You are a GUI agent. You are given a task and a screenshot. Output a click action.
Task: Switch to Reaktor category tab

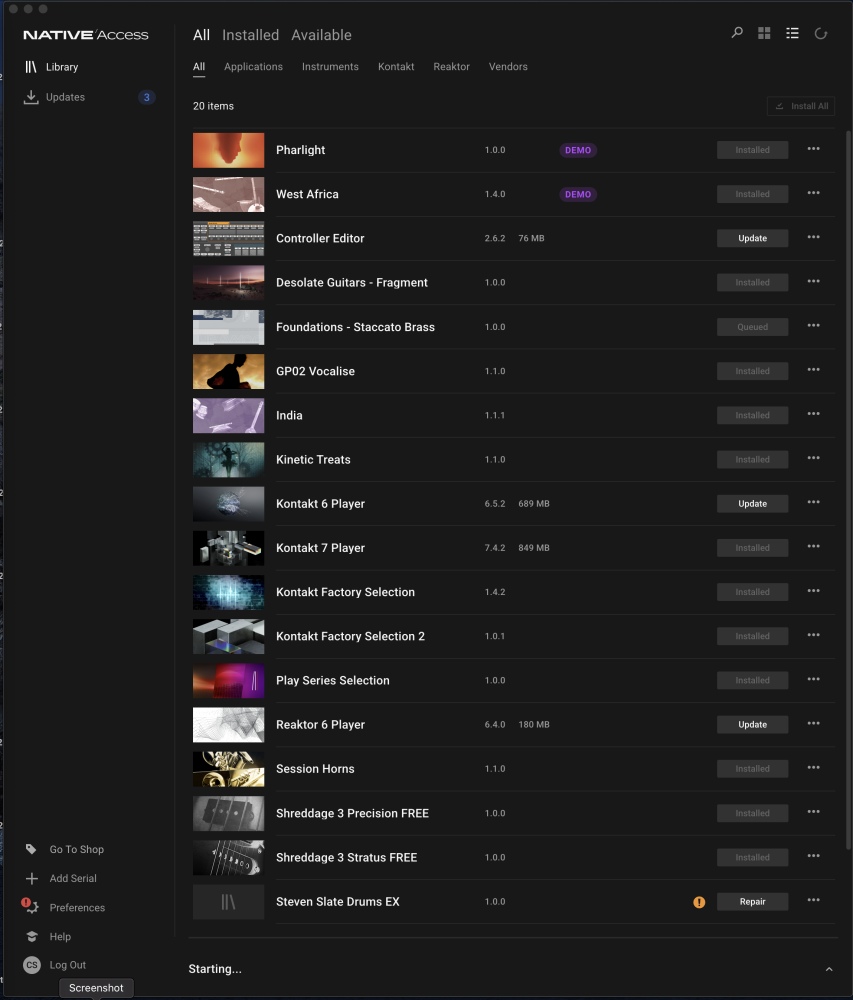pos(451,66)
